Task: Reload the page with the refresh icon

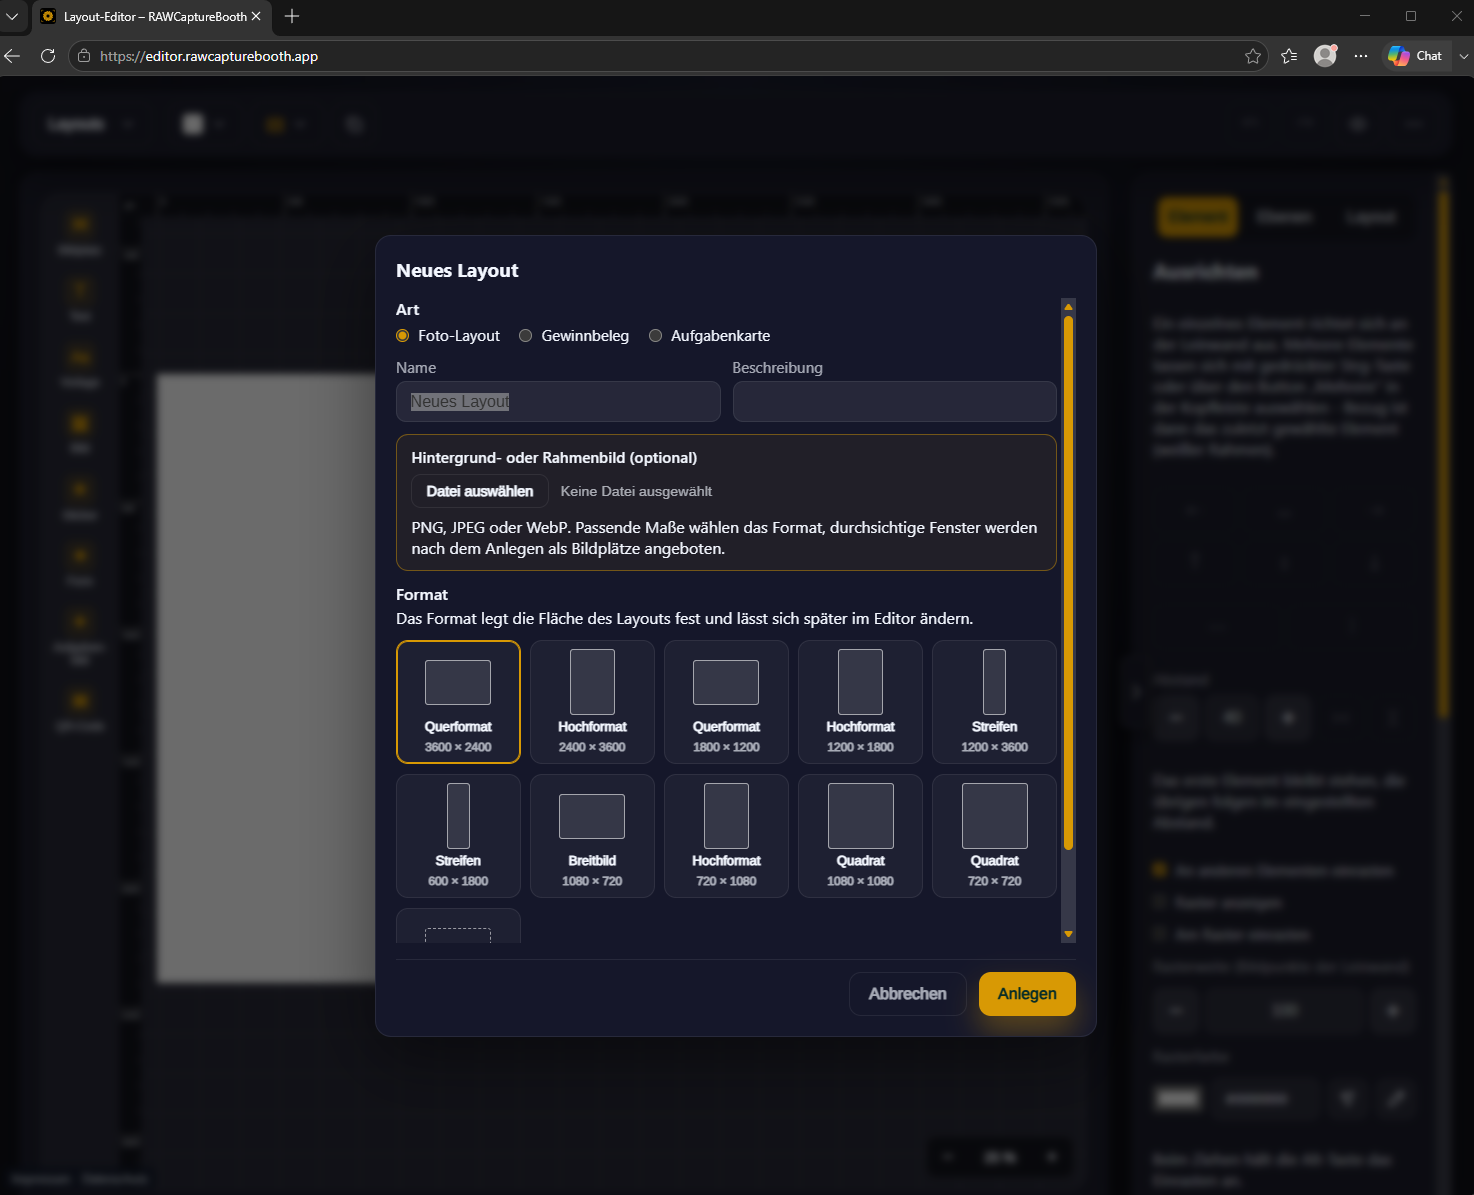Action: pos(48,56)
